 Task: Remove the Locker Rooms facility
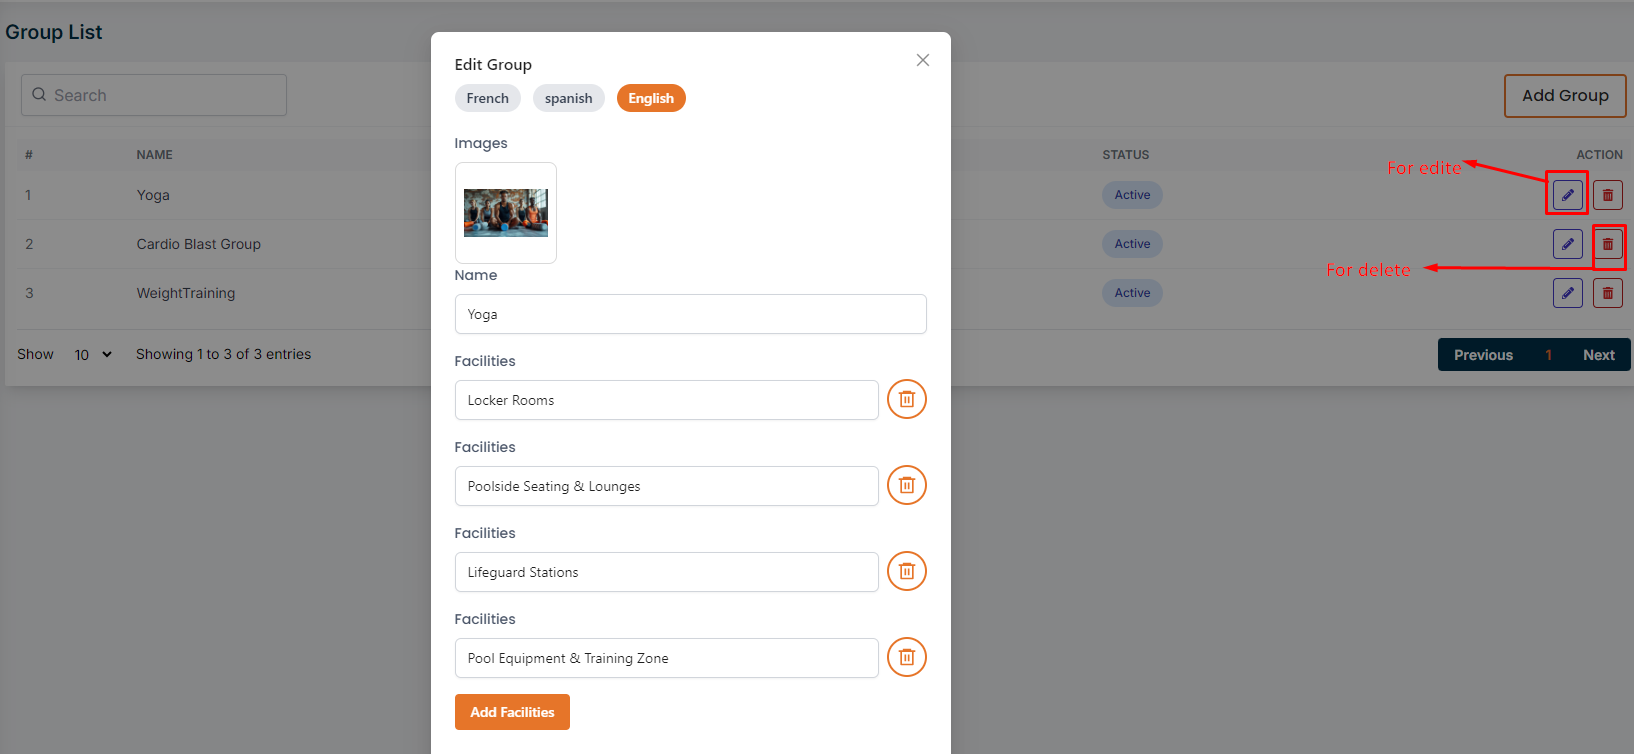(x=906, y=400)
